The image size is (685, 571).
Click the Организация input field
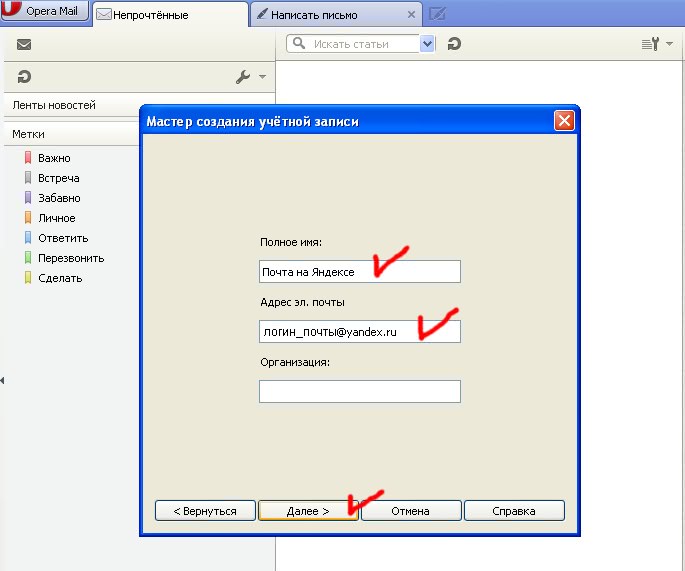tap(360, 391)
